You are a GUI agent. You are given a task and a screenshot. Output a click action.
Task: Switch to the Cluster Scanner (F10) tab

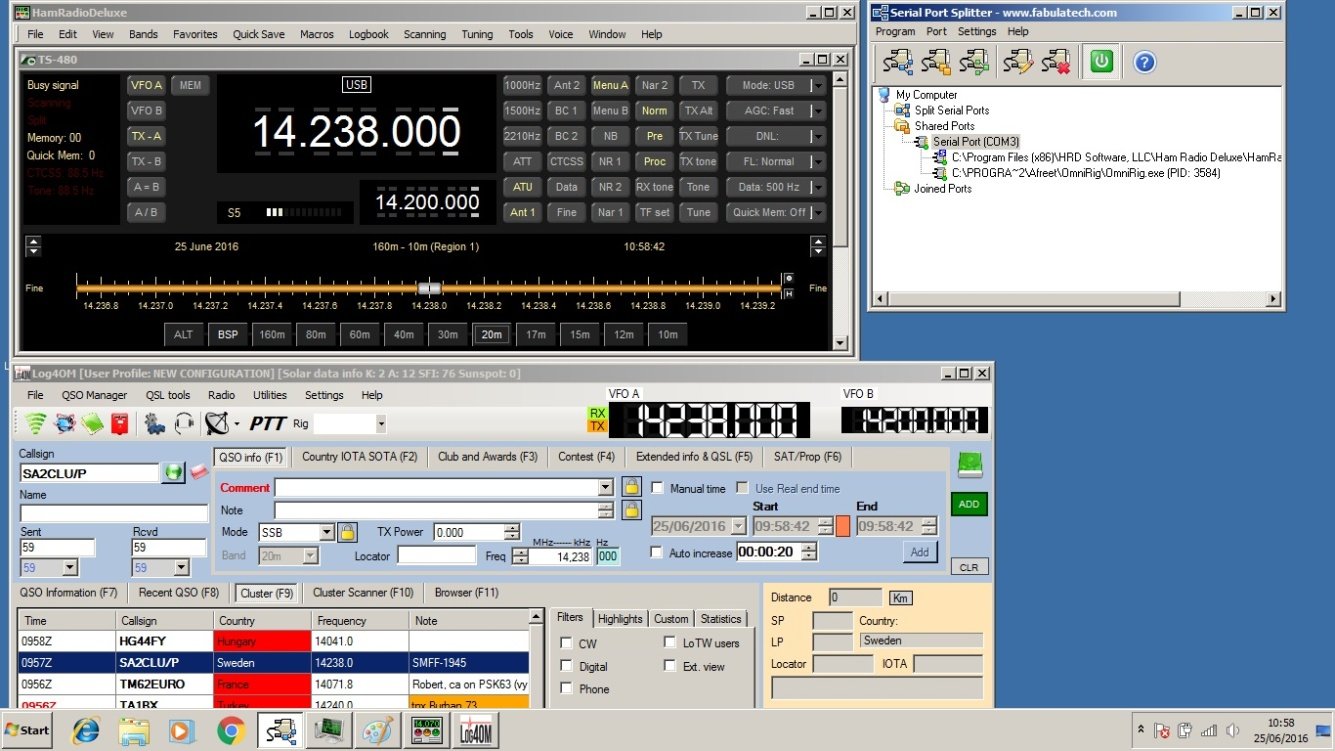point(363,593)
